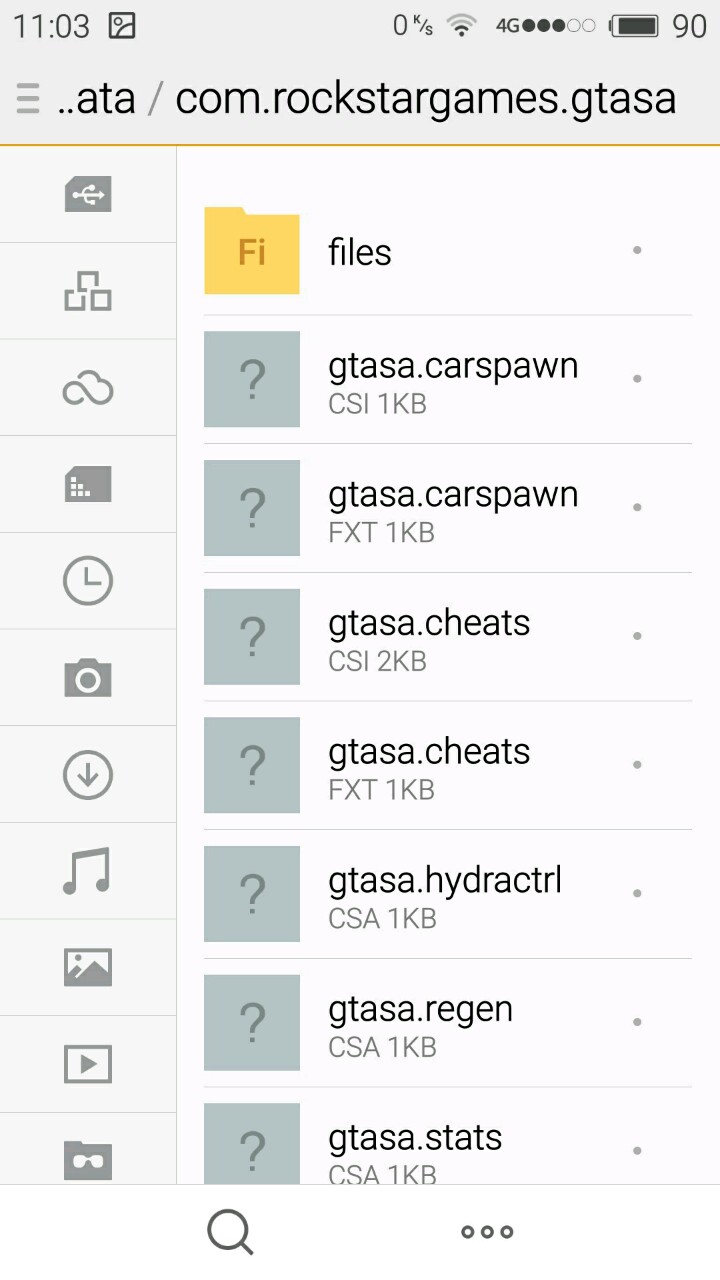
Task: Open the camera folder shortcut
Action: [x=88, y=678]
